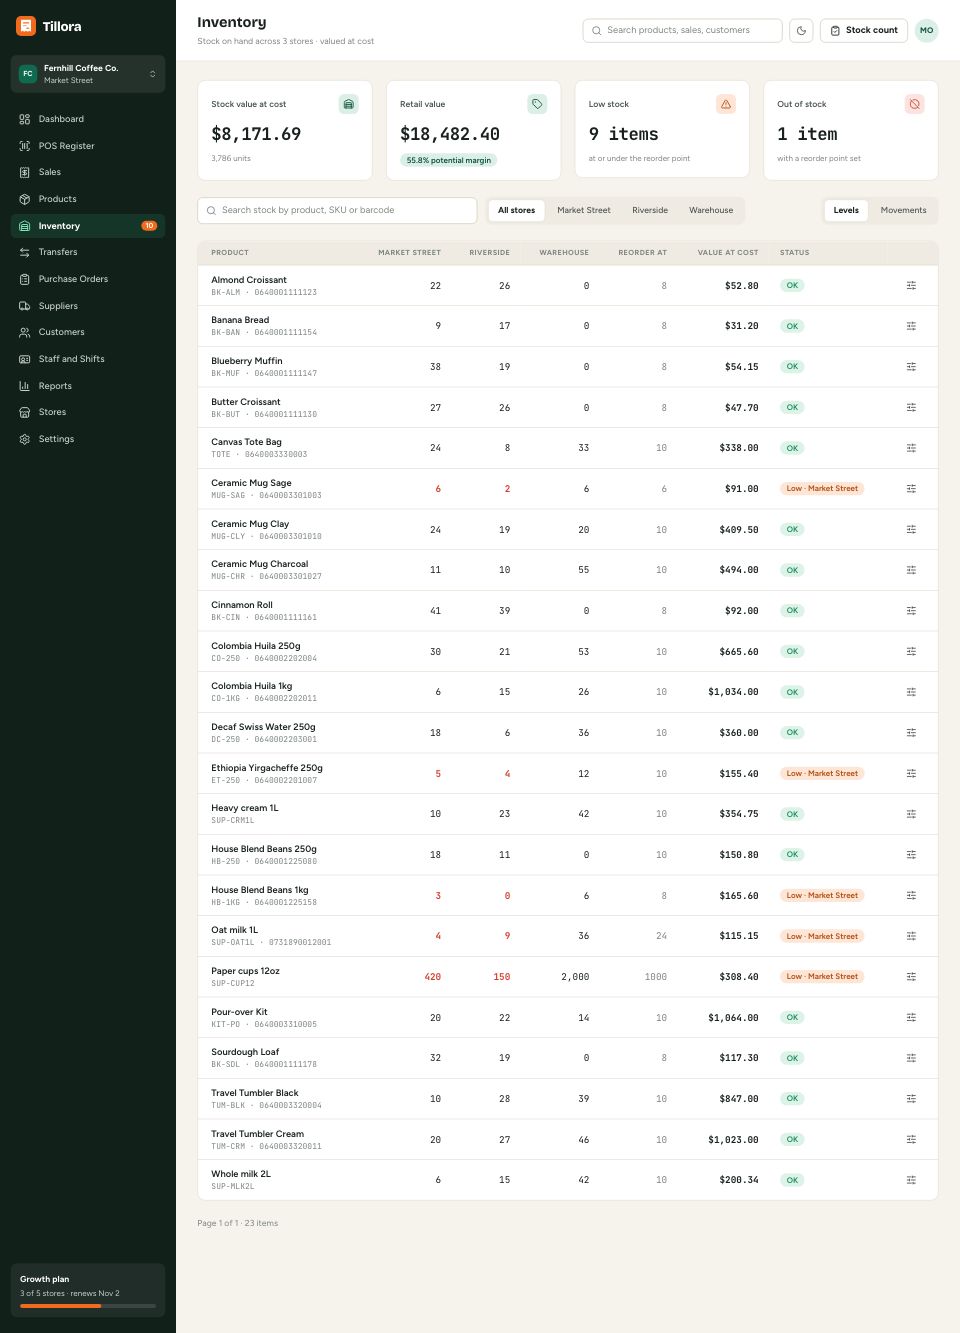Click the $8,171.69 stock value figure
The image size is (960, 1333).
click(256, 134)
